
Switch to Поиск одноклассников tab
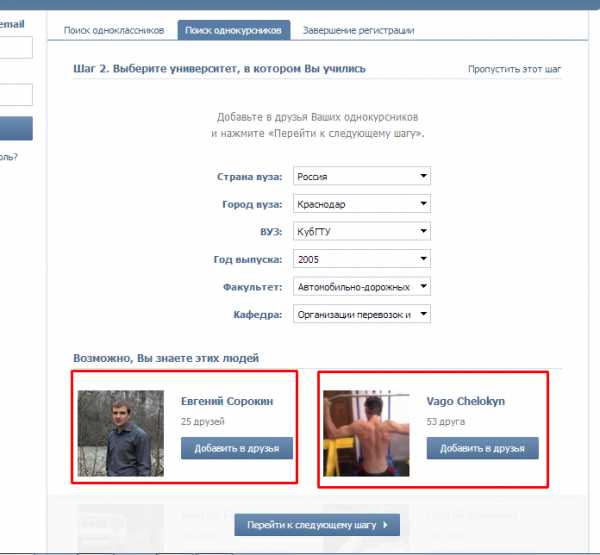(x=114, y=30)
